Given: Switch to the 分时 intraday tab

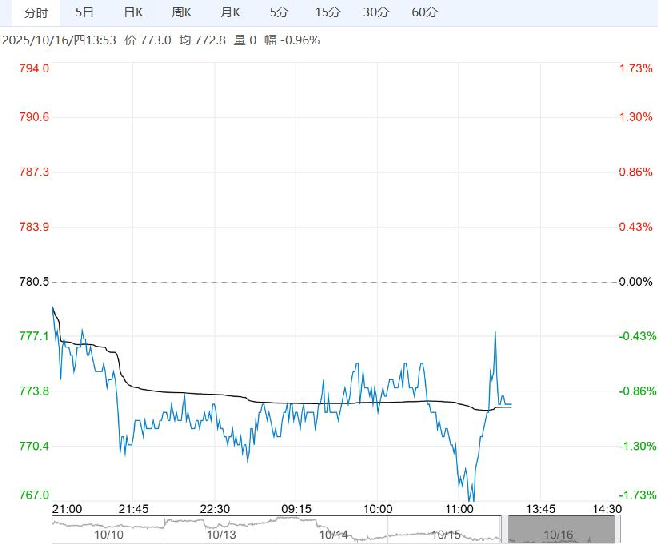Looking at the screenshot, I should [35, 12].
